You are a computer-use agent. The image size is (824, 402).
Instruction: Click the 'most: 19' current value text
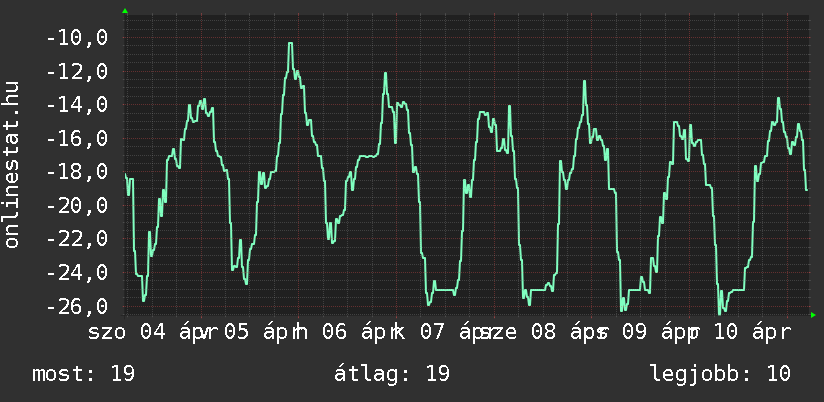[83, 374]
